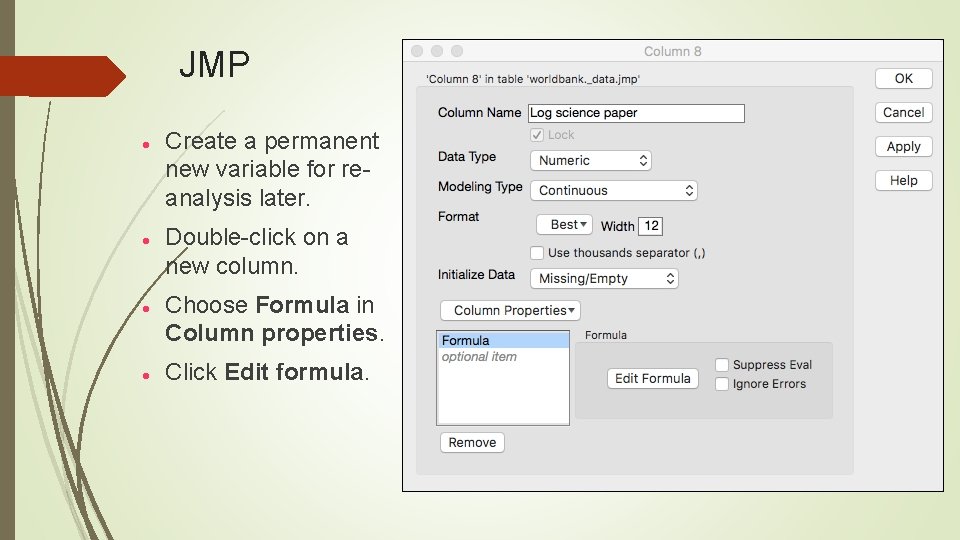This screenshot has width=960, height=540.
Task: Enable the Ignore Errors checkbox
Action: point(722,384)
